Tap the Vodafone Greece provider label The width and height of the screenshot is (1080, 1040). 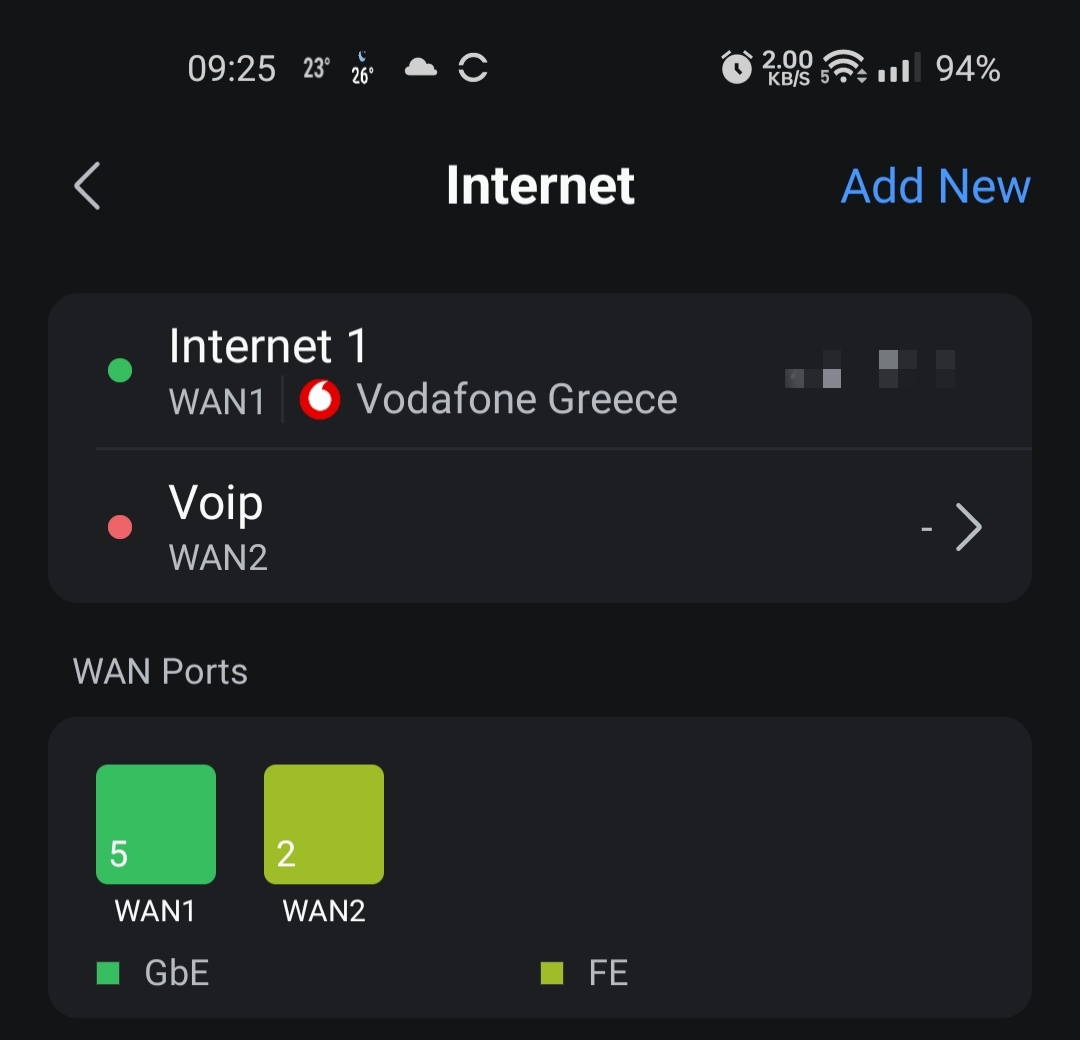pos(517,399)
